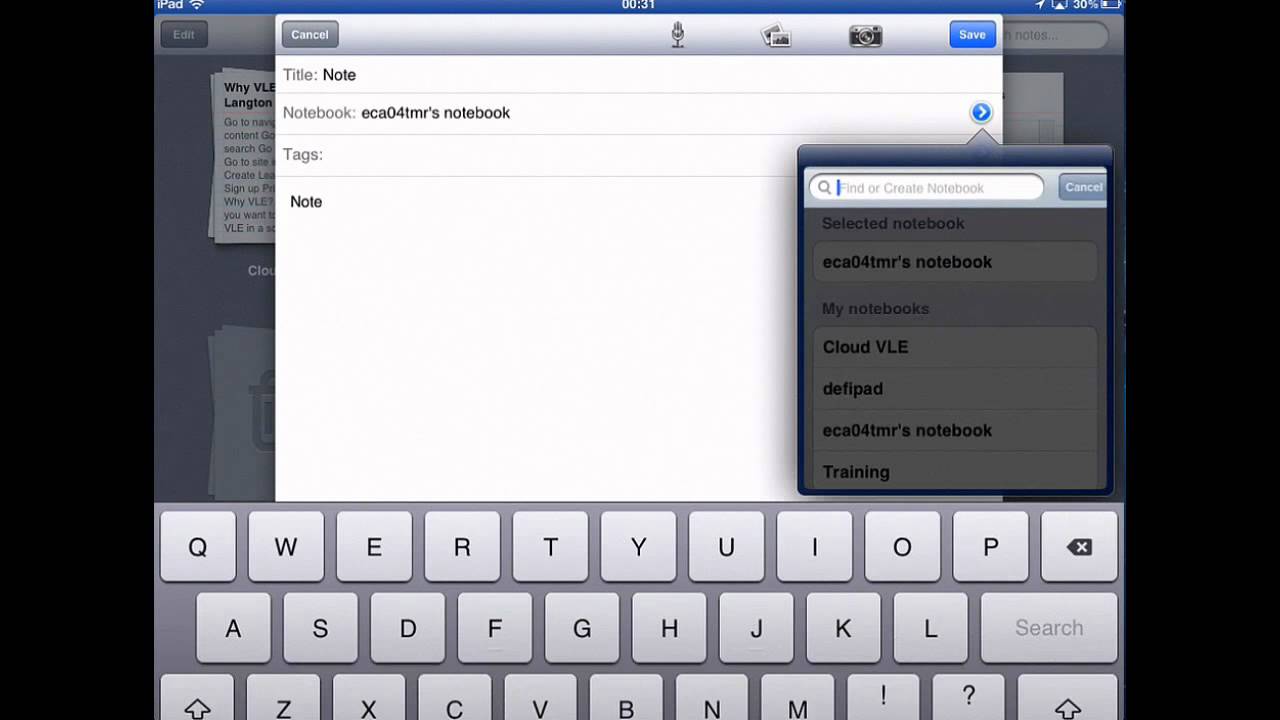Tap the W key

point(286,547)
